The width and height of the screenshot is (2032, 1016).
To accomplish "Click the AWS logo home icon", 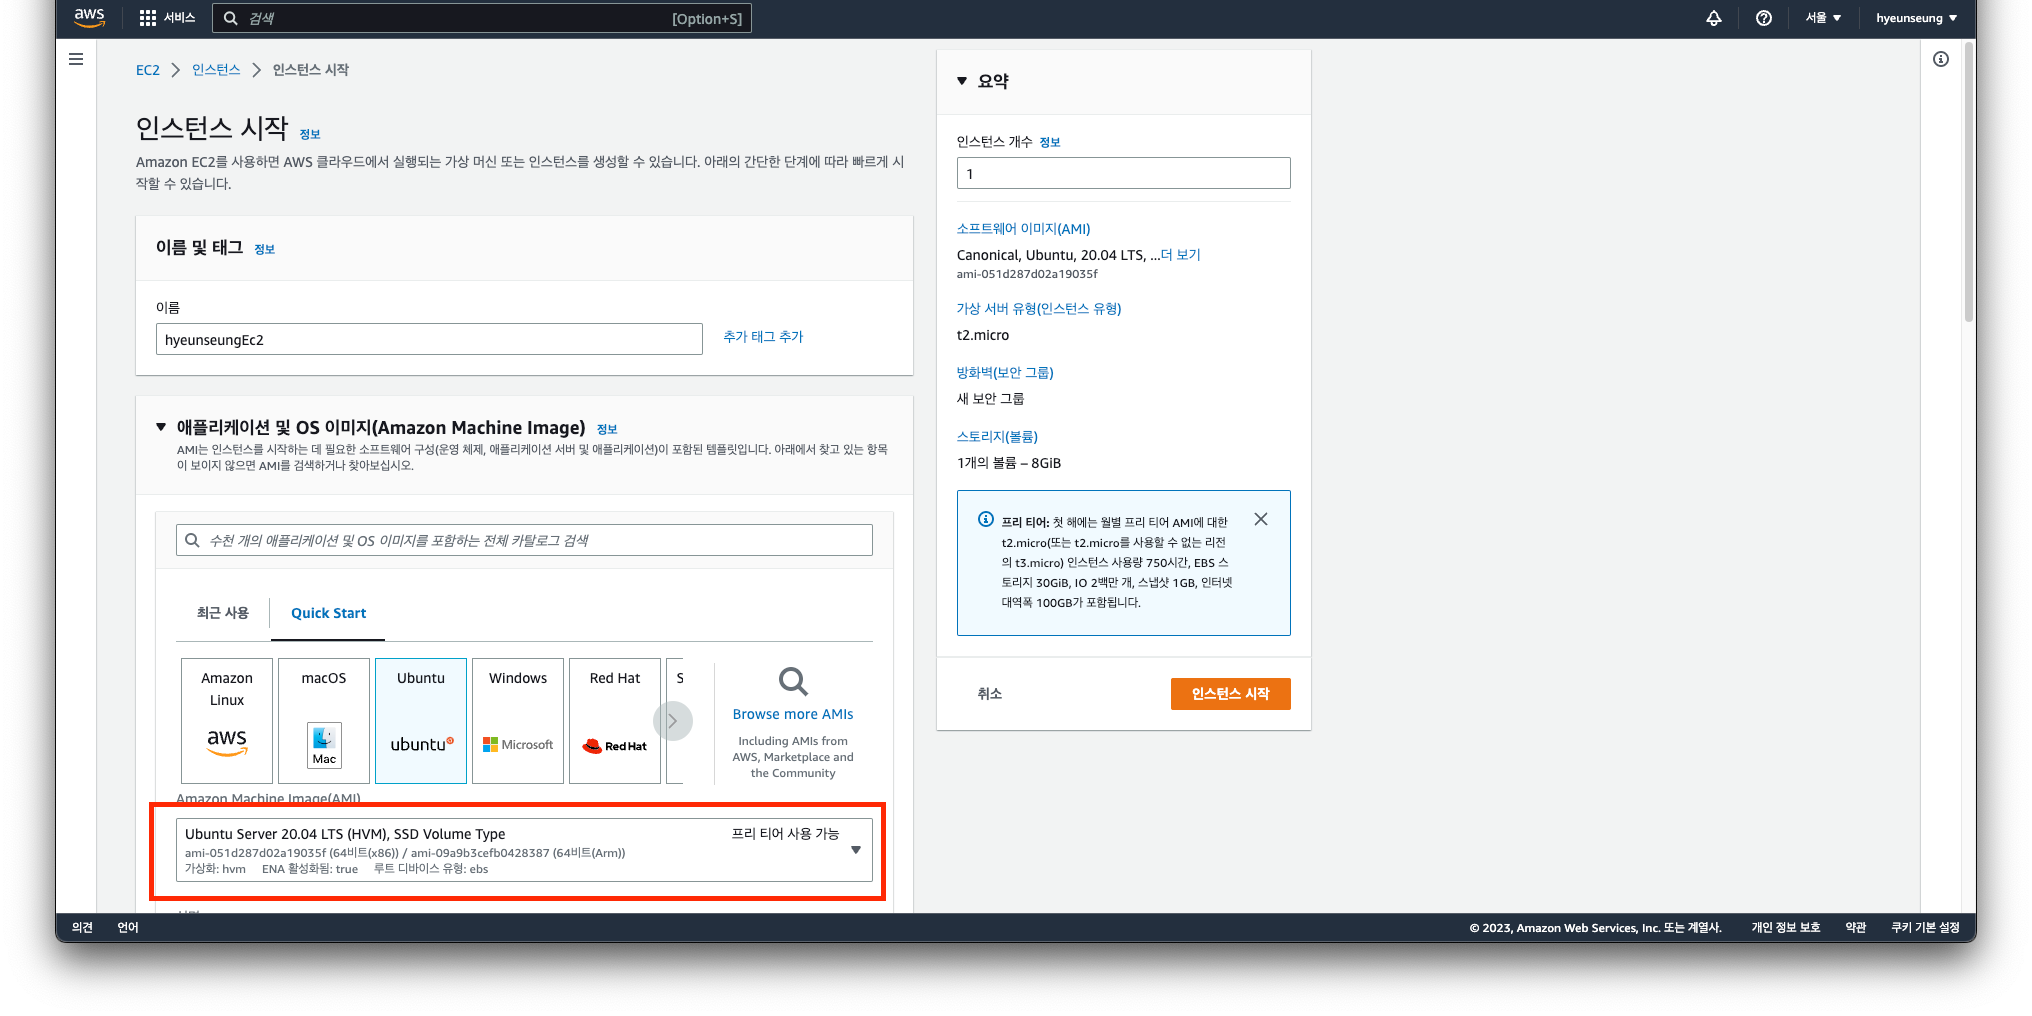I will click(x=89, y=17).
